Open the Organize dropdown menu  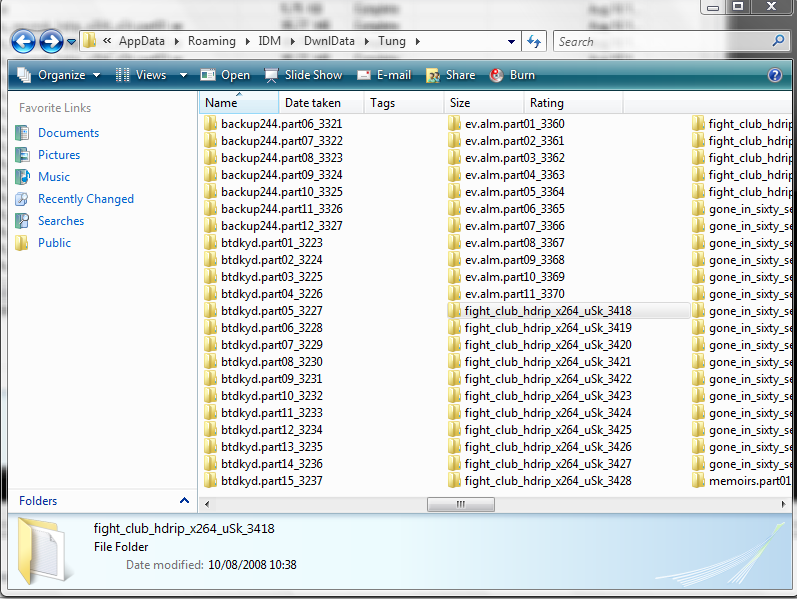click(x=59, y=75)
